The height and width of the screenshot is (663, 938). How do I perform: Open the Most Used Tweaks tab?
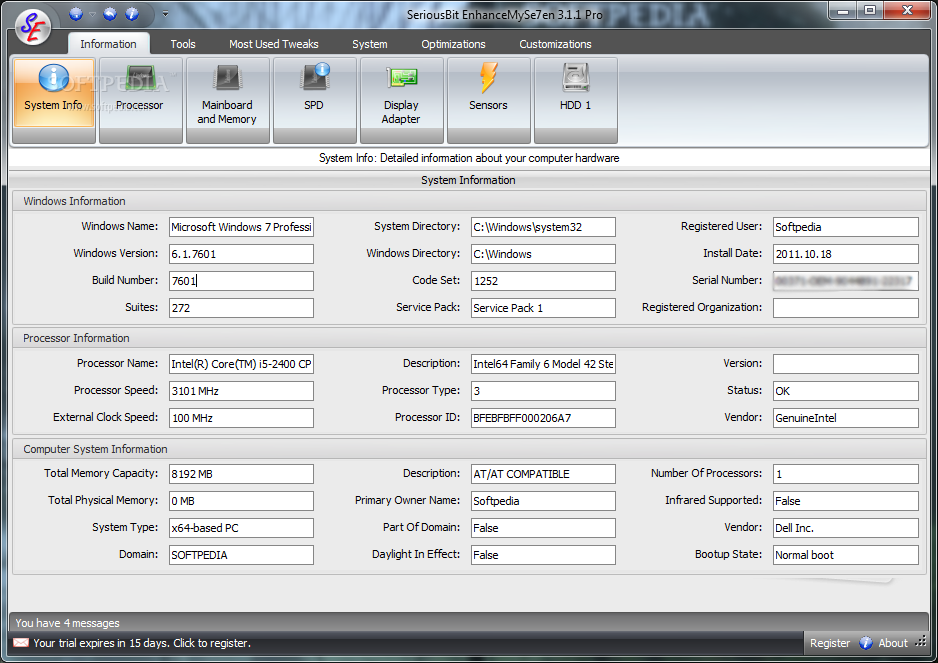pos(273,44)
